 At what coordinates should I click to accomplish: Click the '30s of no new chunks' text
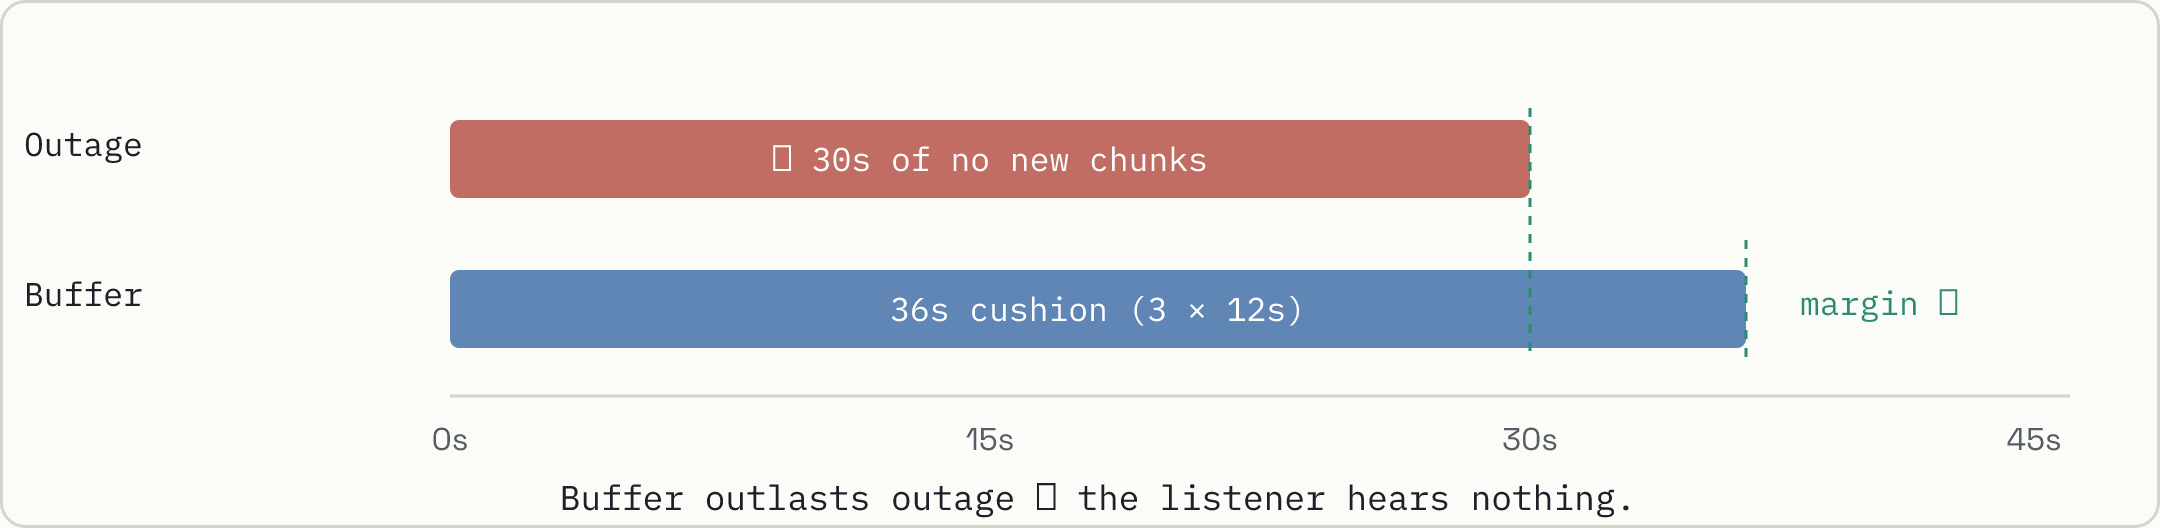pos(1009,160)
